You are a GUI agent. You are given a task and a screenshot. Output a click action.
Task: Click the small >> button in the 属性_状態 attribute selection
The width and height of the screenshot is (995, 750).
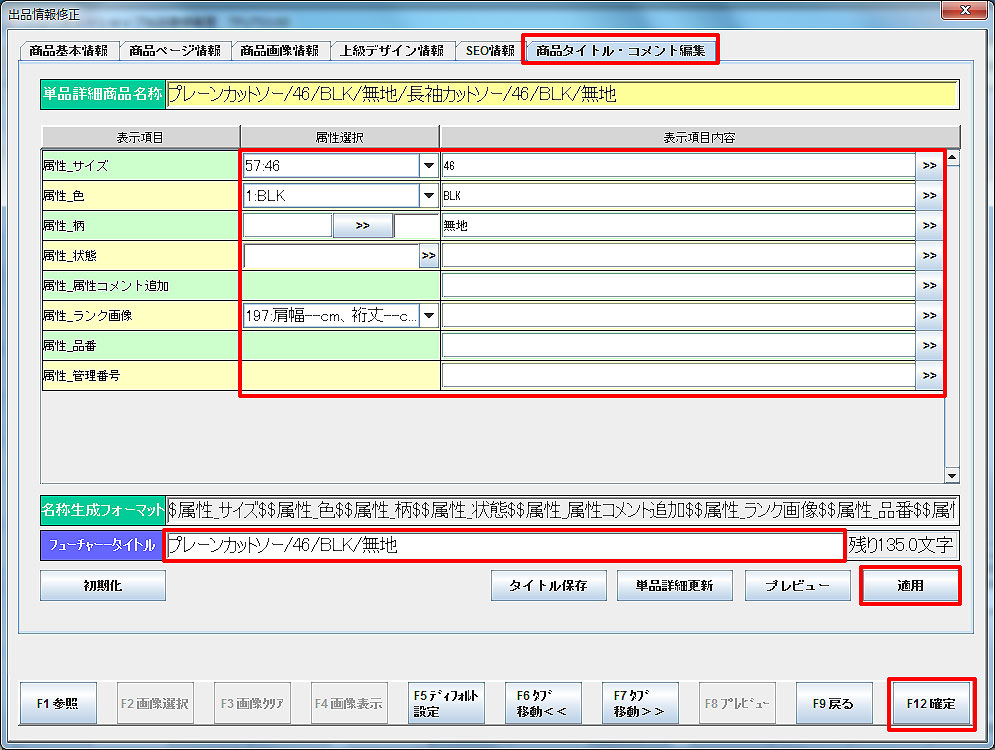point(428,256)
